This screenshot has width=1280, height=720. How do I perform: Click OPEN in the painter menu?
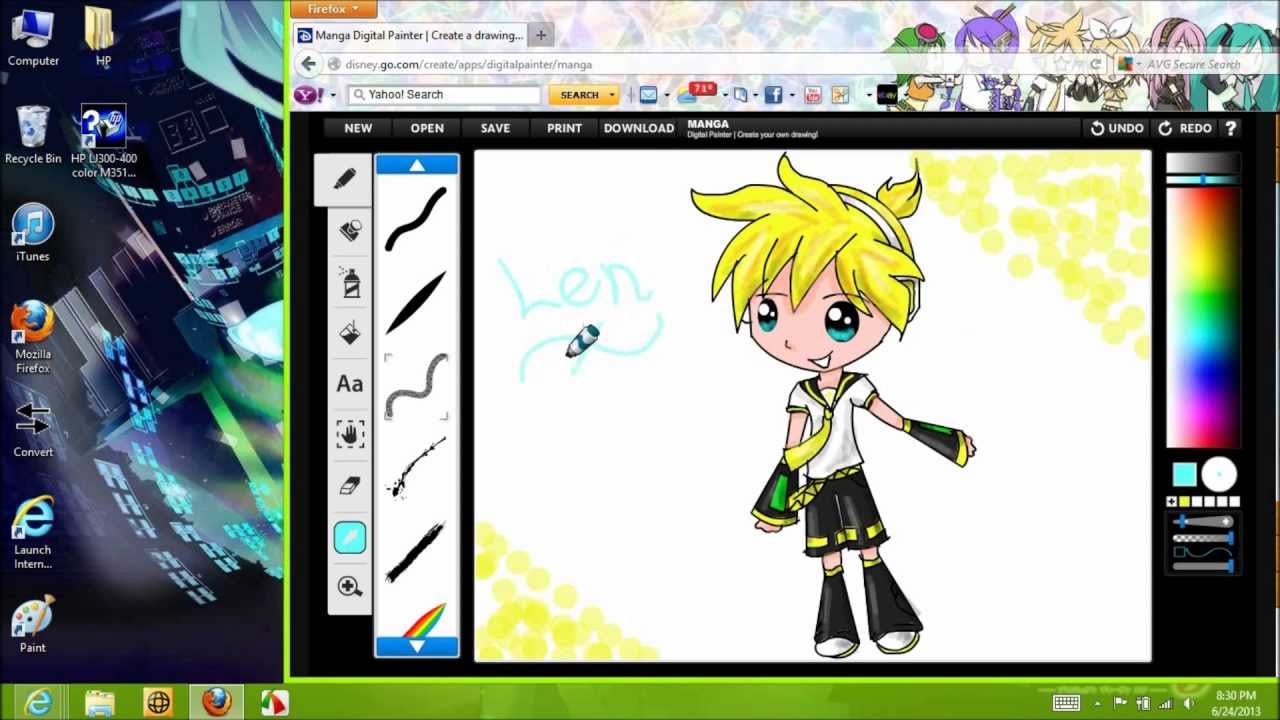tap(427, 128)
